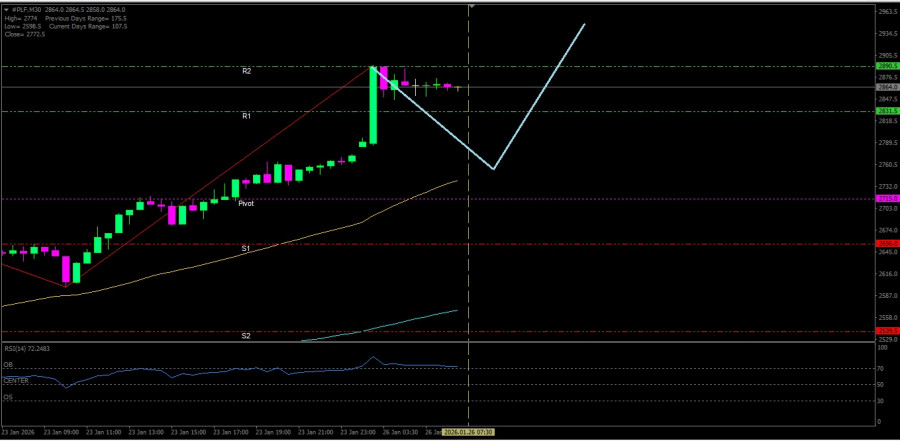The image size is (900, 441).
Task: Click the red 2539.5 price tag
Action: click(887, 331)
